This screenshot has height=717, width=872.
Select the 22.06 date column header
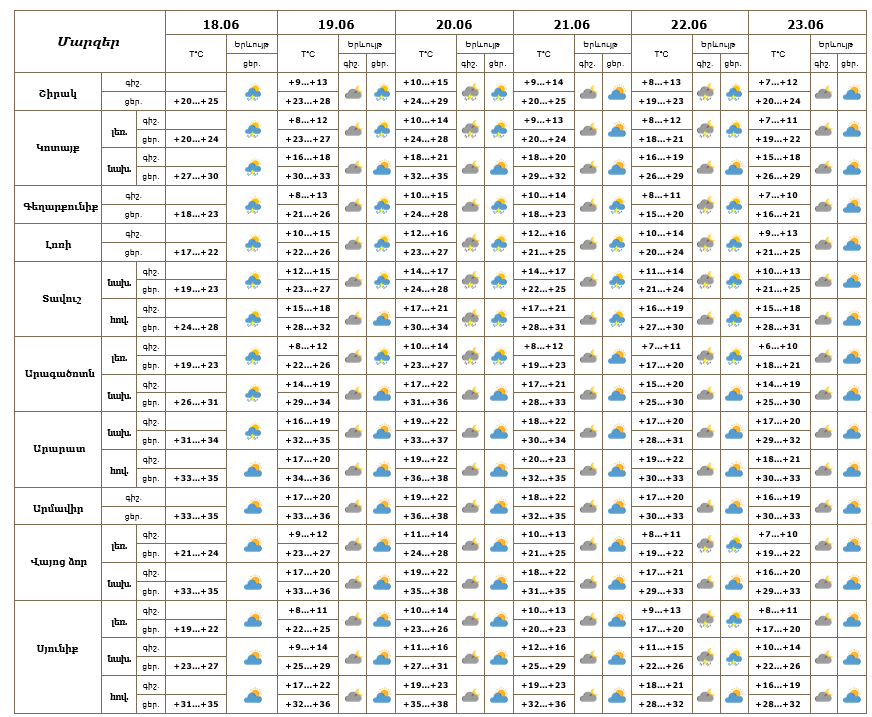click(689, 24)
